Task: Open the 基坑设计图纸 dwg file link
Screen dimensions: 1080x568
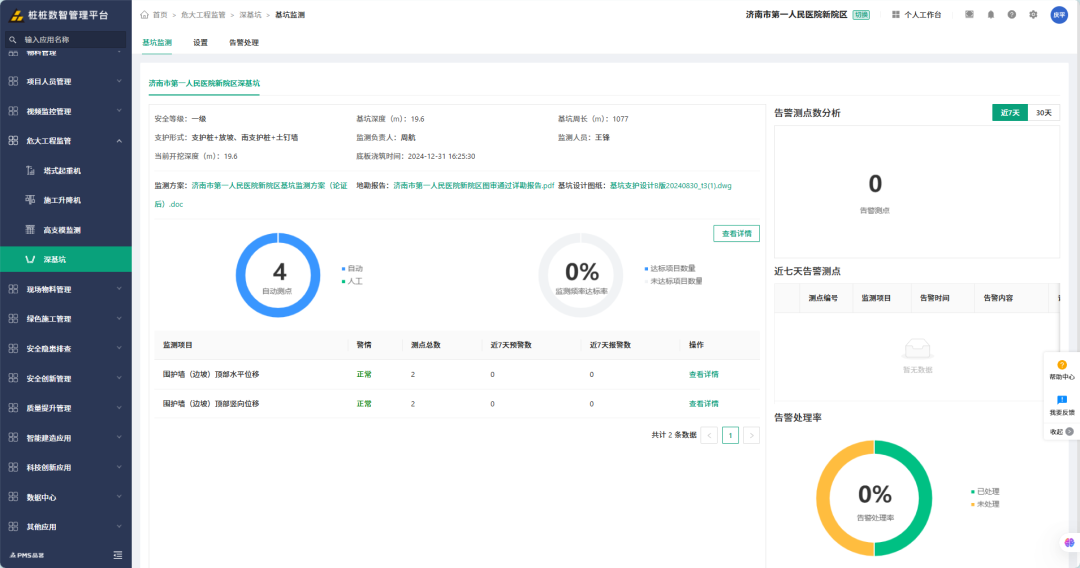Action: coord(670,186)
